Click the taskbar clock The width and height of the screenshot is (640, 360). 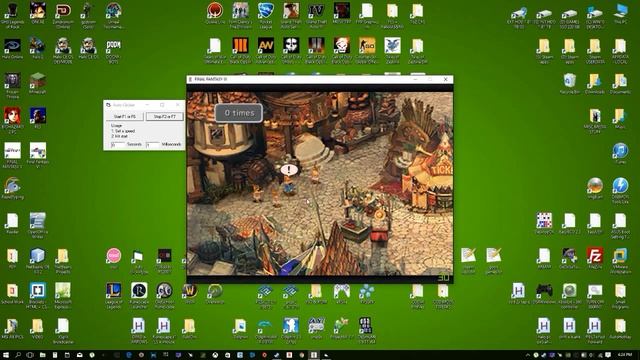(x=625, y=355)
